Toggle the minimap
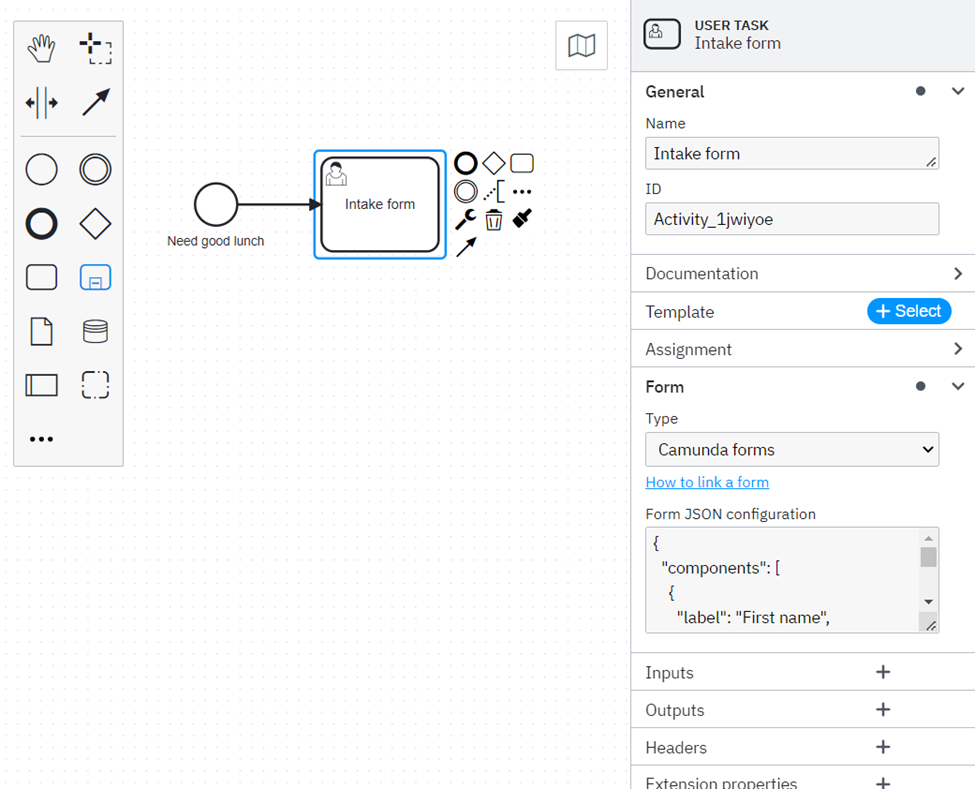Image resolution: width=975 pixels, height=789 pixels. tap(581, 45)
